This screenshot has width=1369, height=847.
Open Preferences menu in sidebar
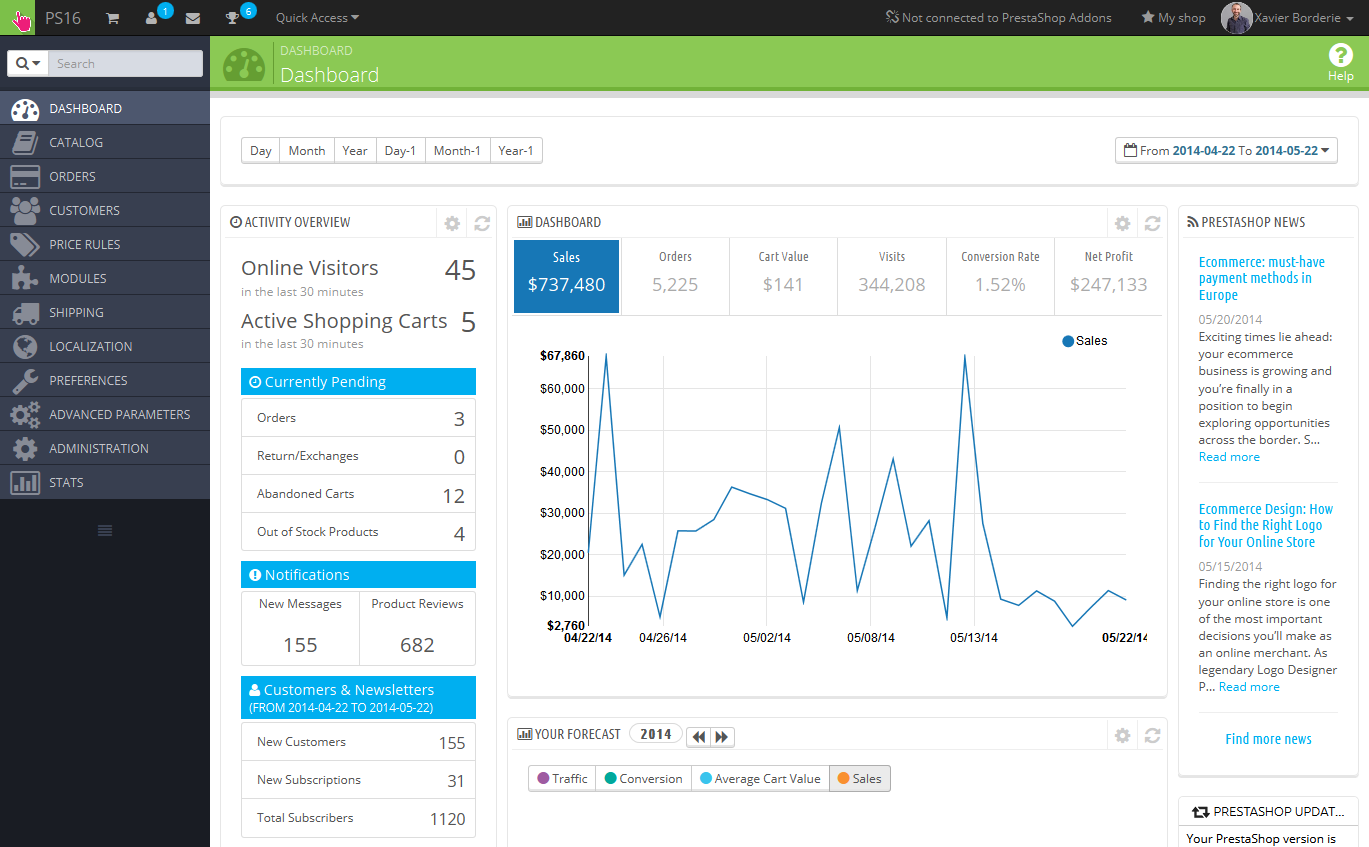point(105,381)
